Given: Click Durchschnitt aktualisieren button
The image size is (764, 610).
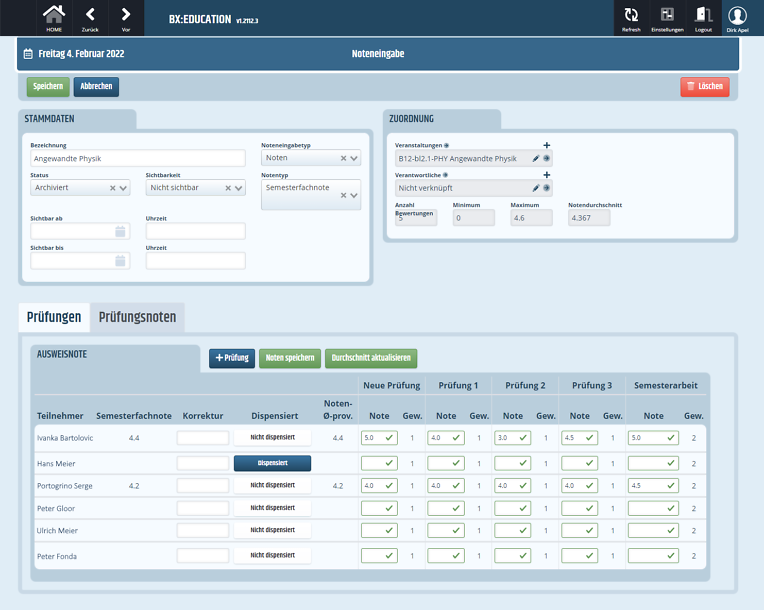Looking at the screenshot, I should (371, 358).
